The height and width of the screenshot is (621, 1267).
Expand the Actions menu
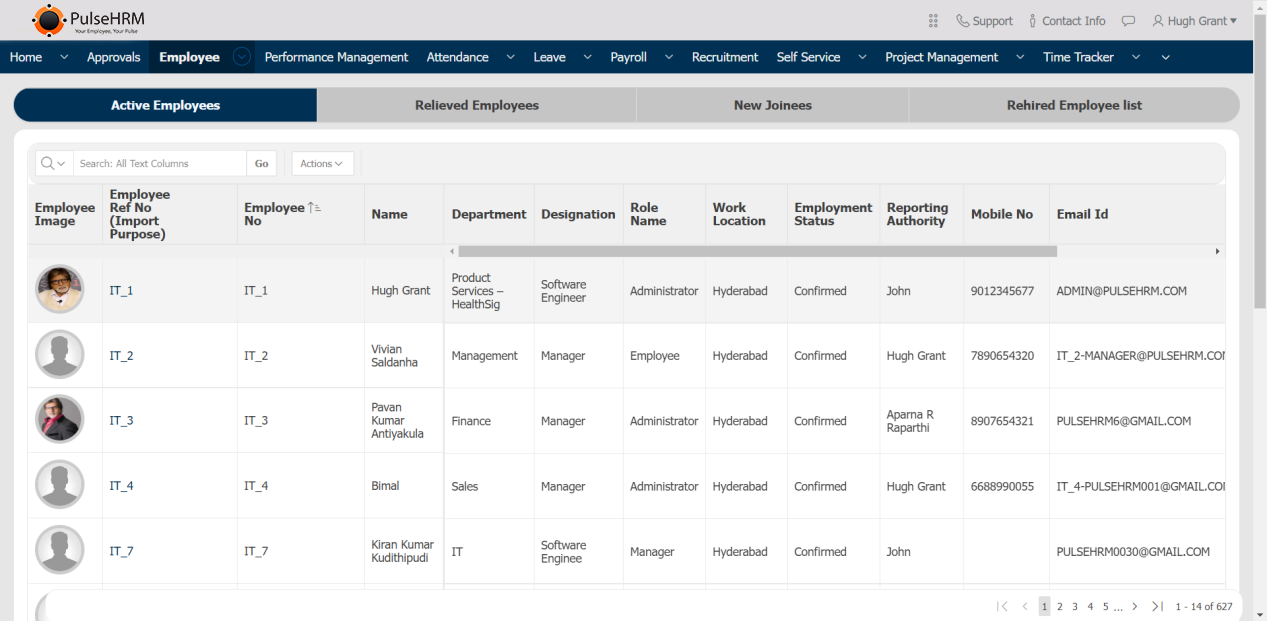click(x=321, y=164)
